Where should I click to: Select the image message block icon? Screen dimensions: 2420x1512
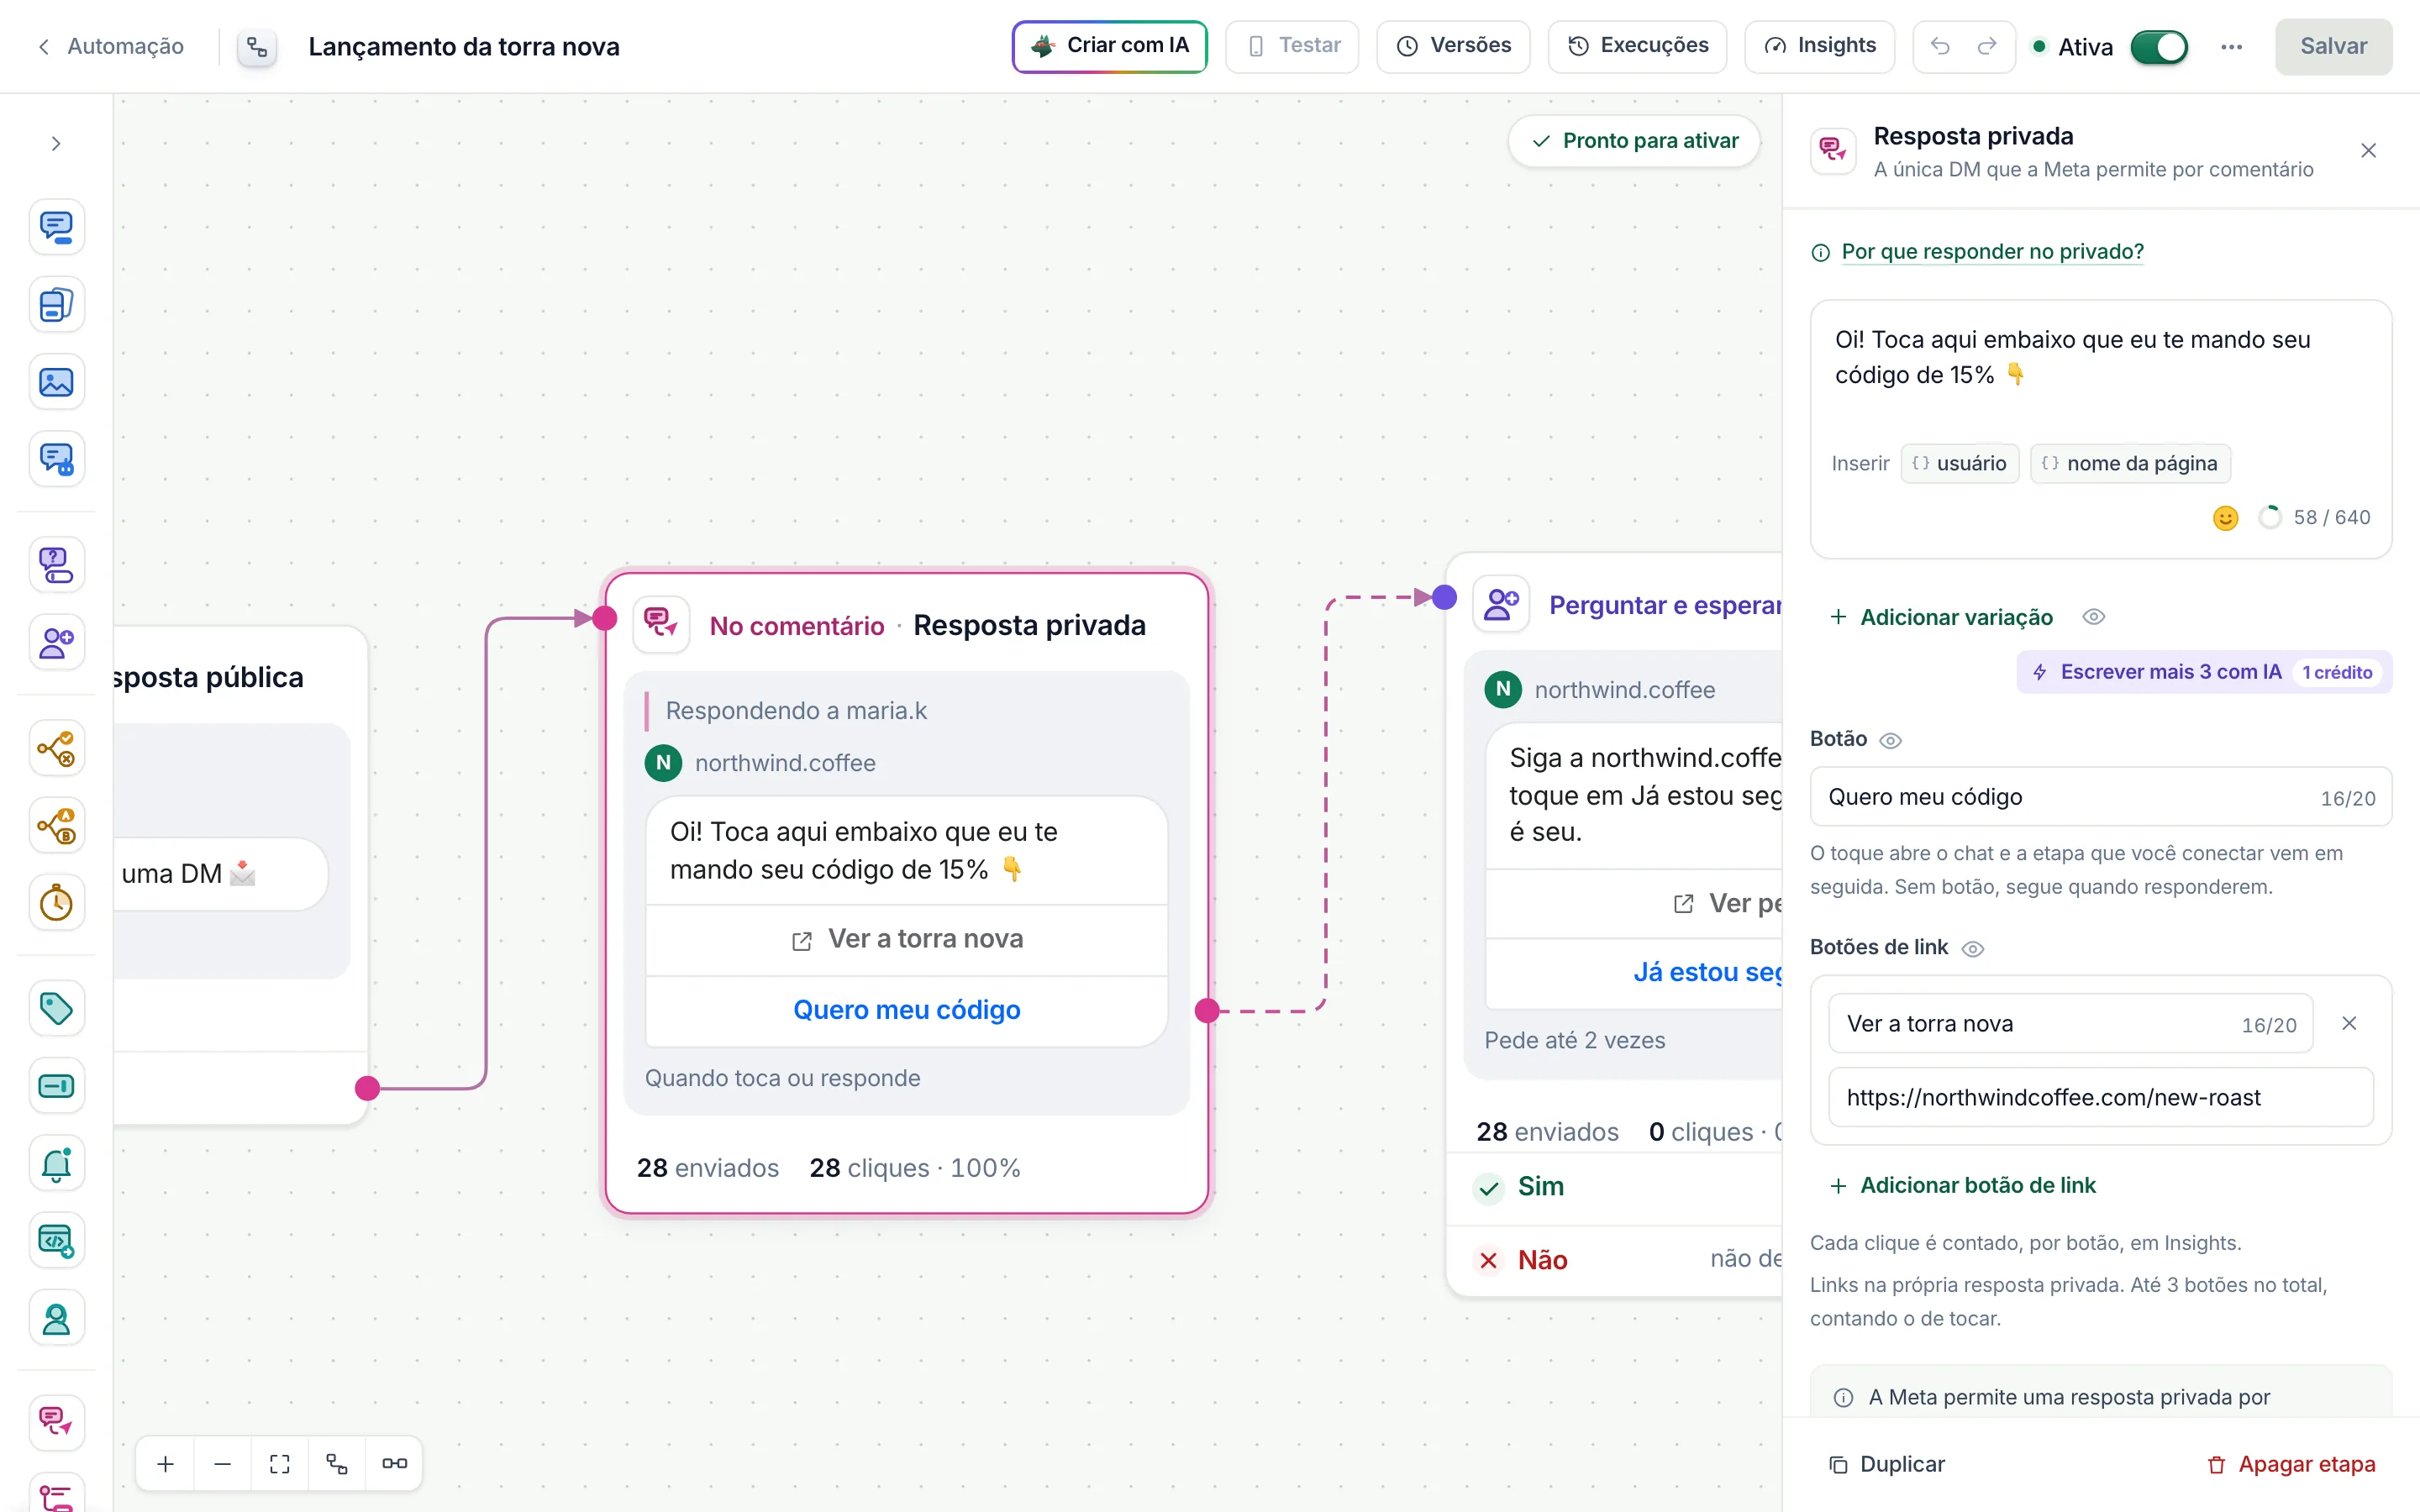(56, 382)
